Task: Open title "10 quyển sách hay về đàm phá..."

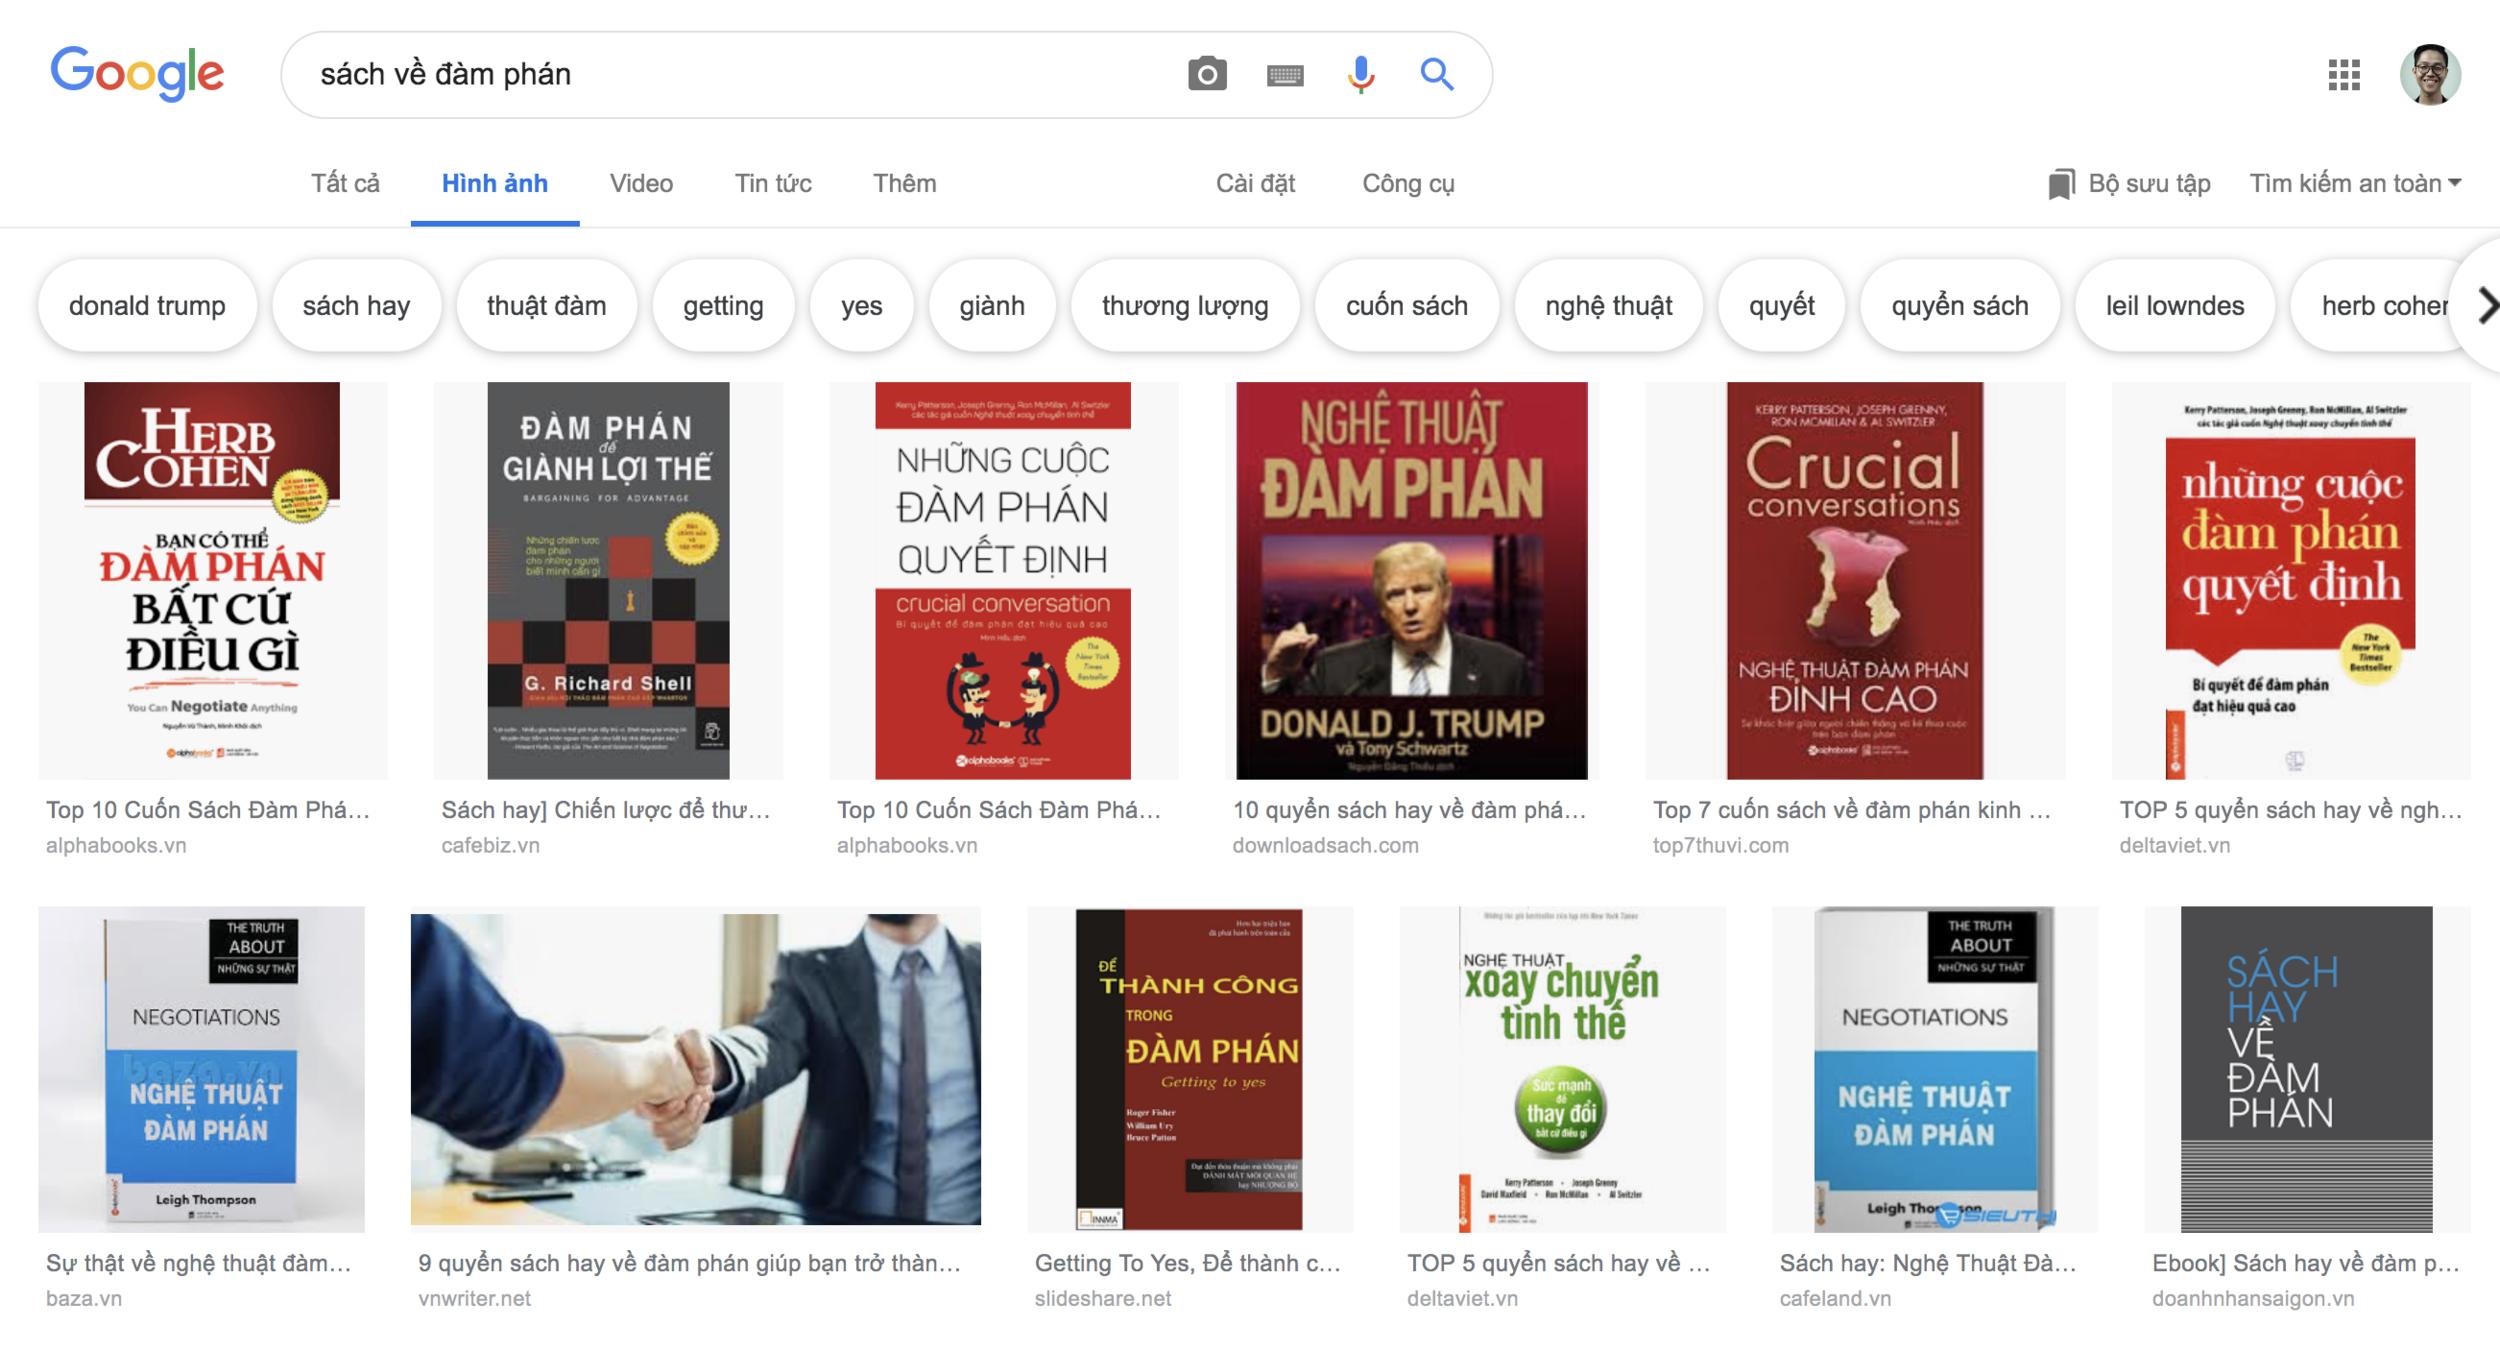Action: tap(1409, 811)
